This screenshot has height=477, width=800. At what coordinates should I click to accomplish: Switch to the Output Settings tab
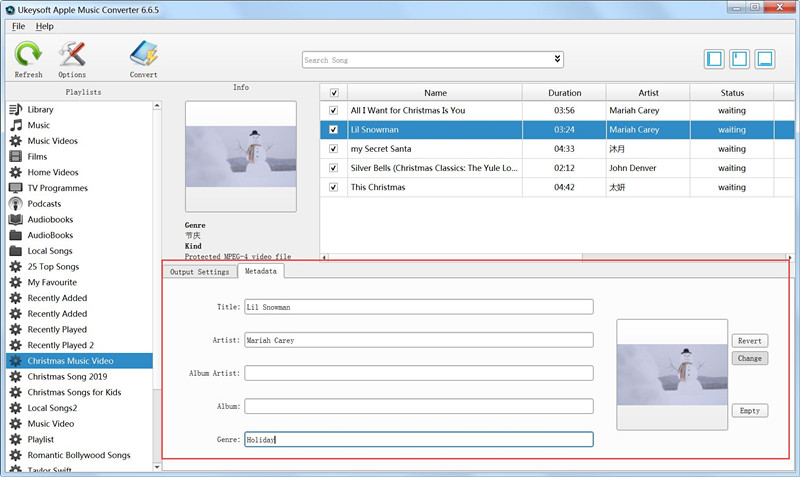pos(199,272)
